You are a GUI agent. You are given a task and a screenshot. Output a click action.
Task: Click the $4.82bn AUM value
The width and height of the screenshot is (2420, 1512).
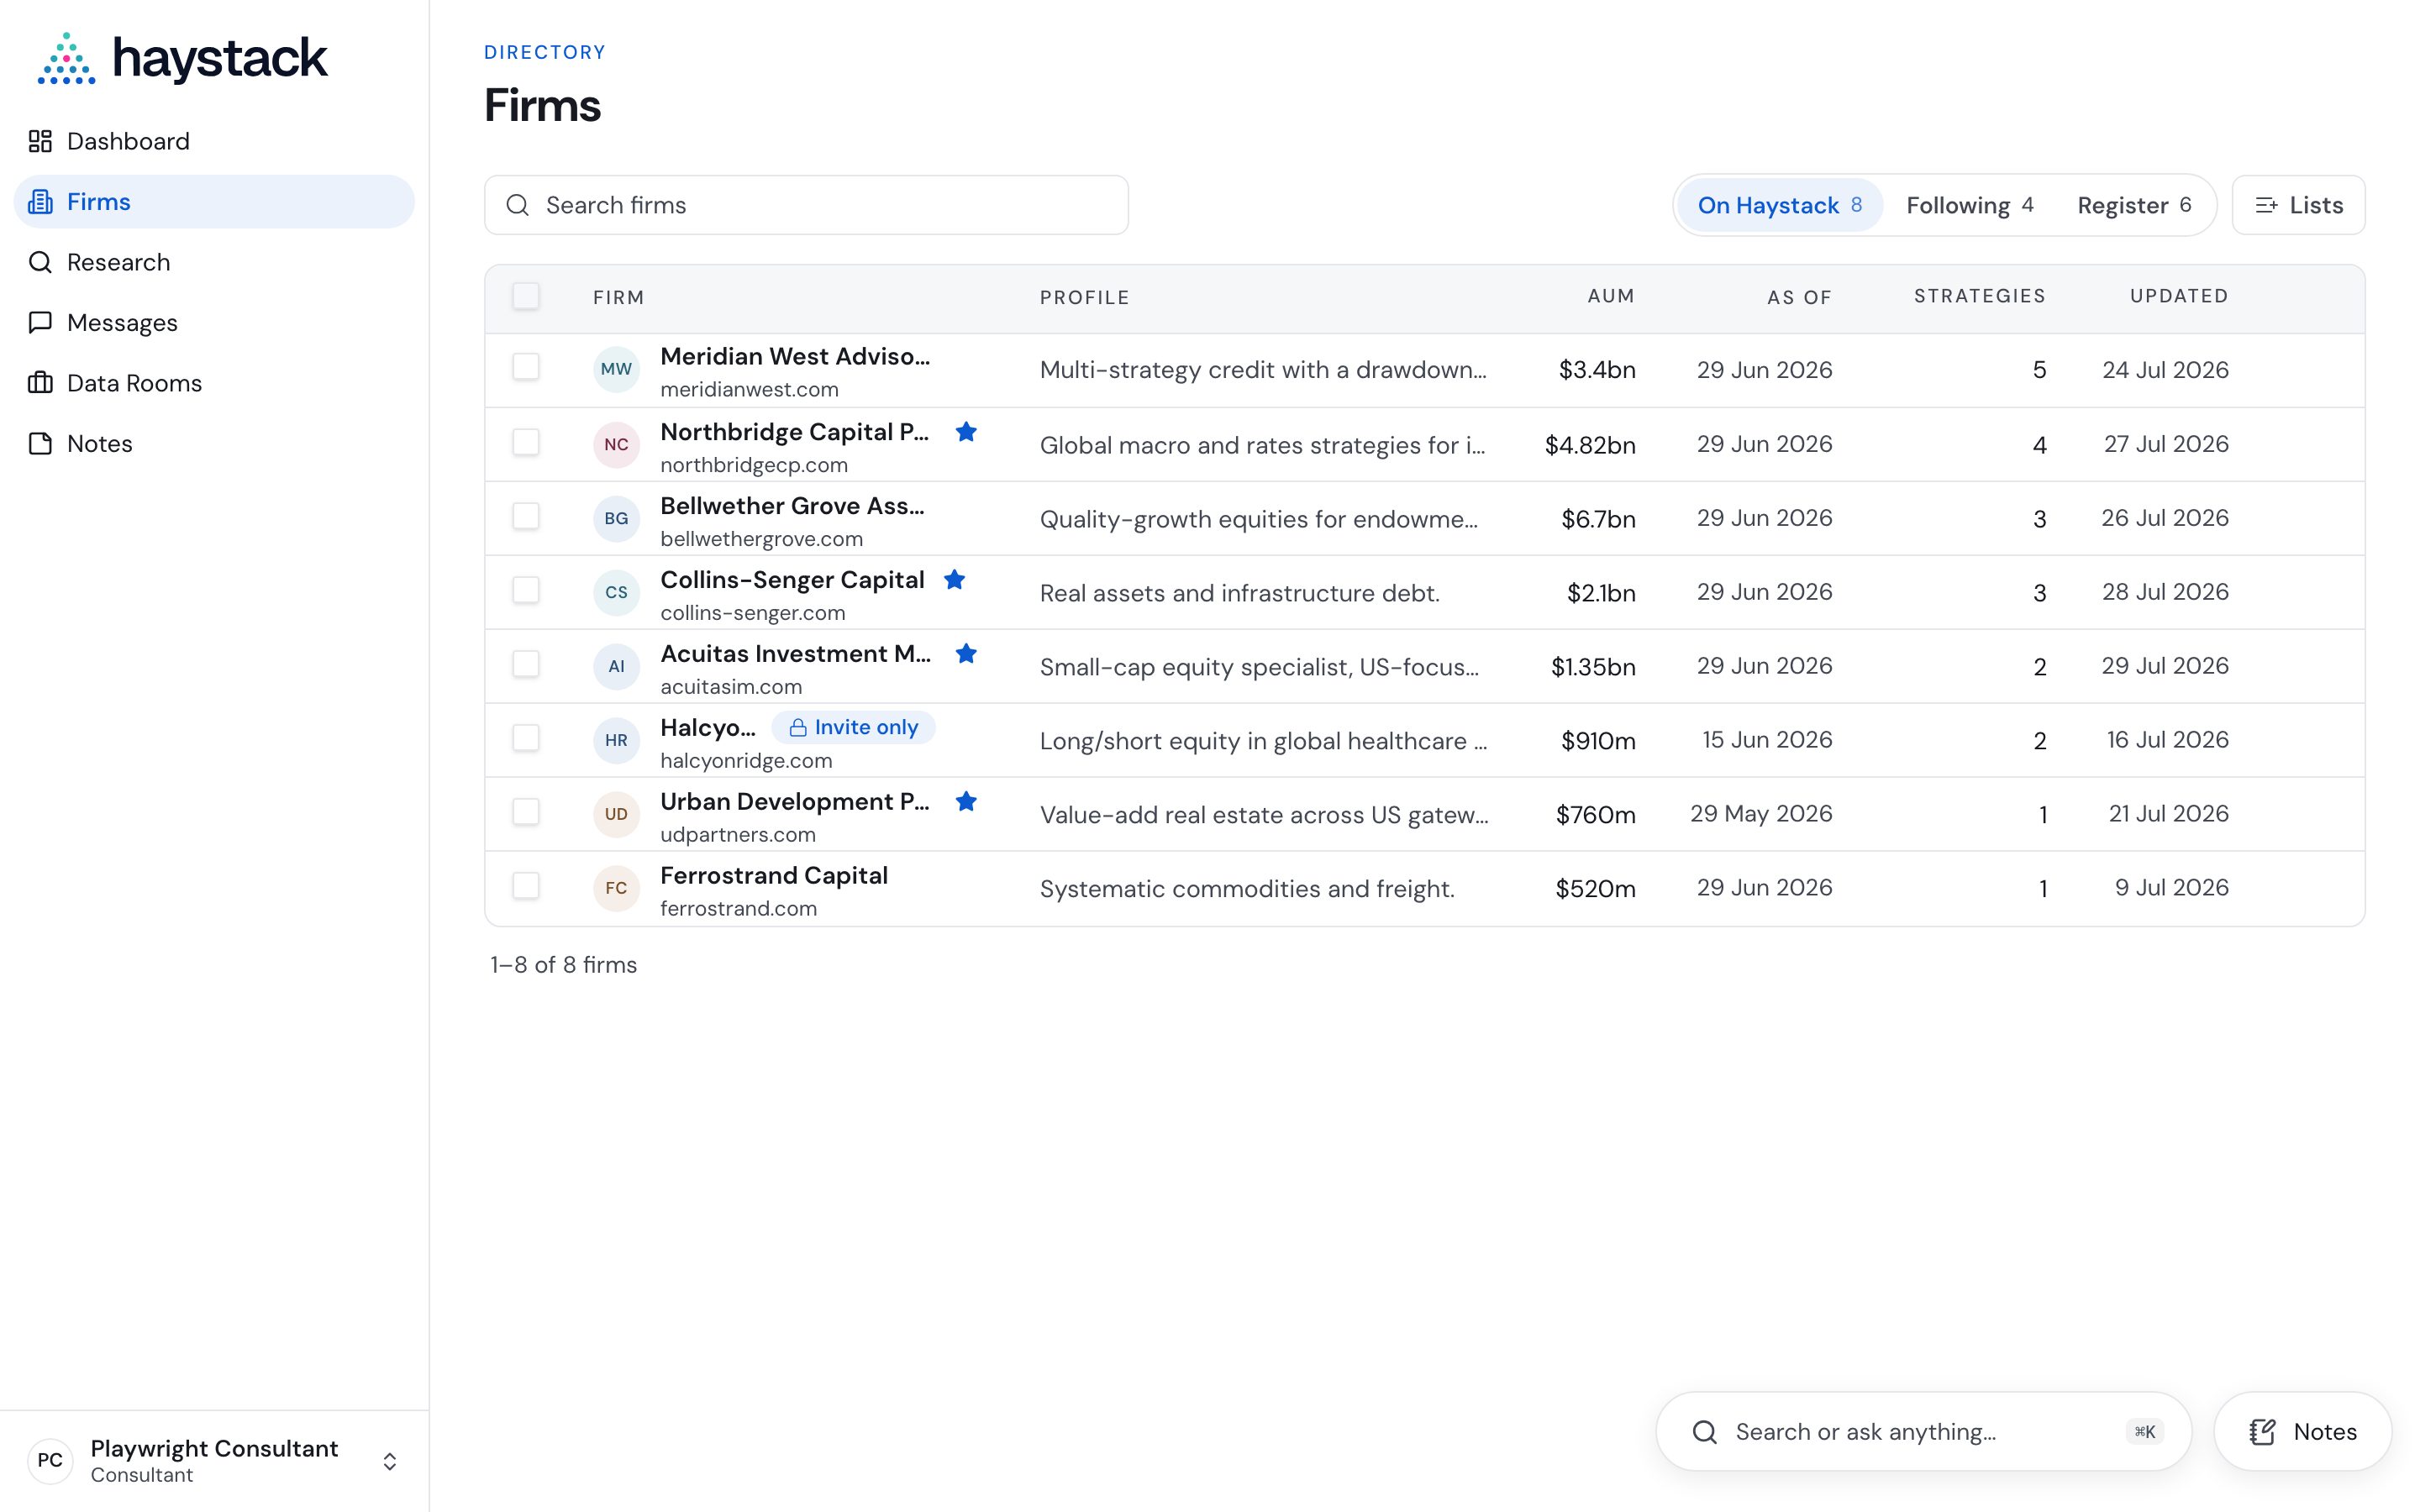pyautogui.click(x=1590, y=445)
